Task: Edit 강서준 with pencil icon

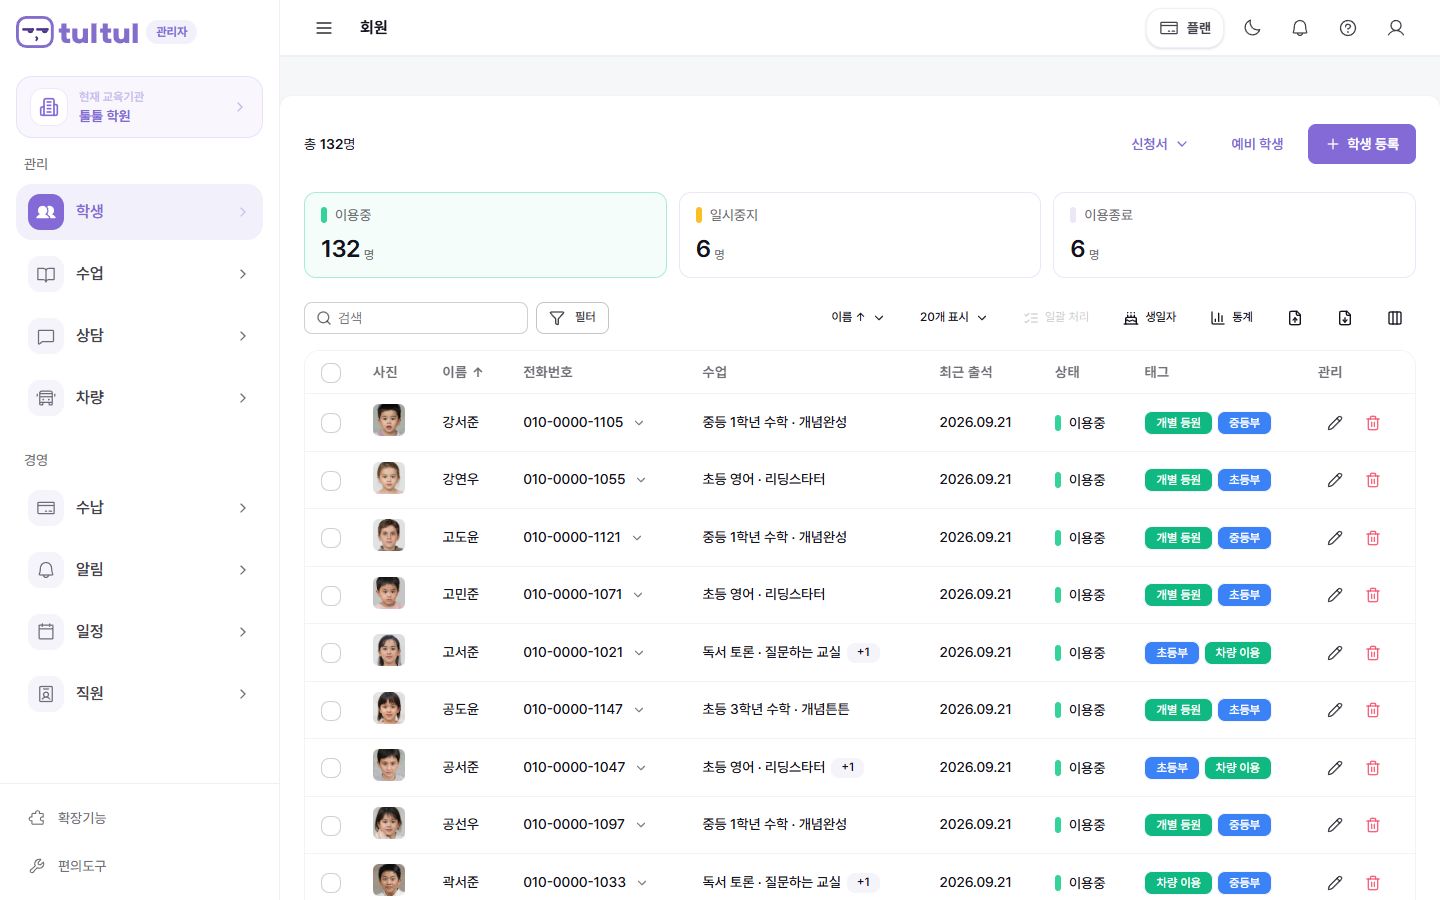Action: 1335,423
